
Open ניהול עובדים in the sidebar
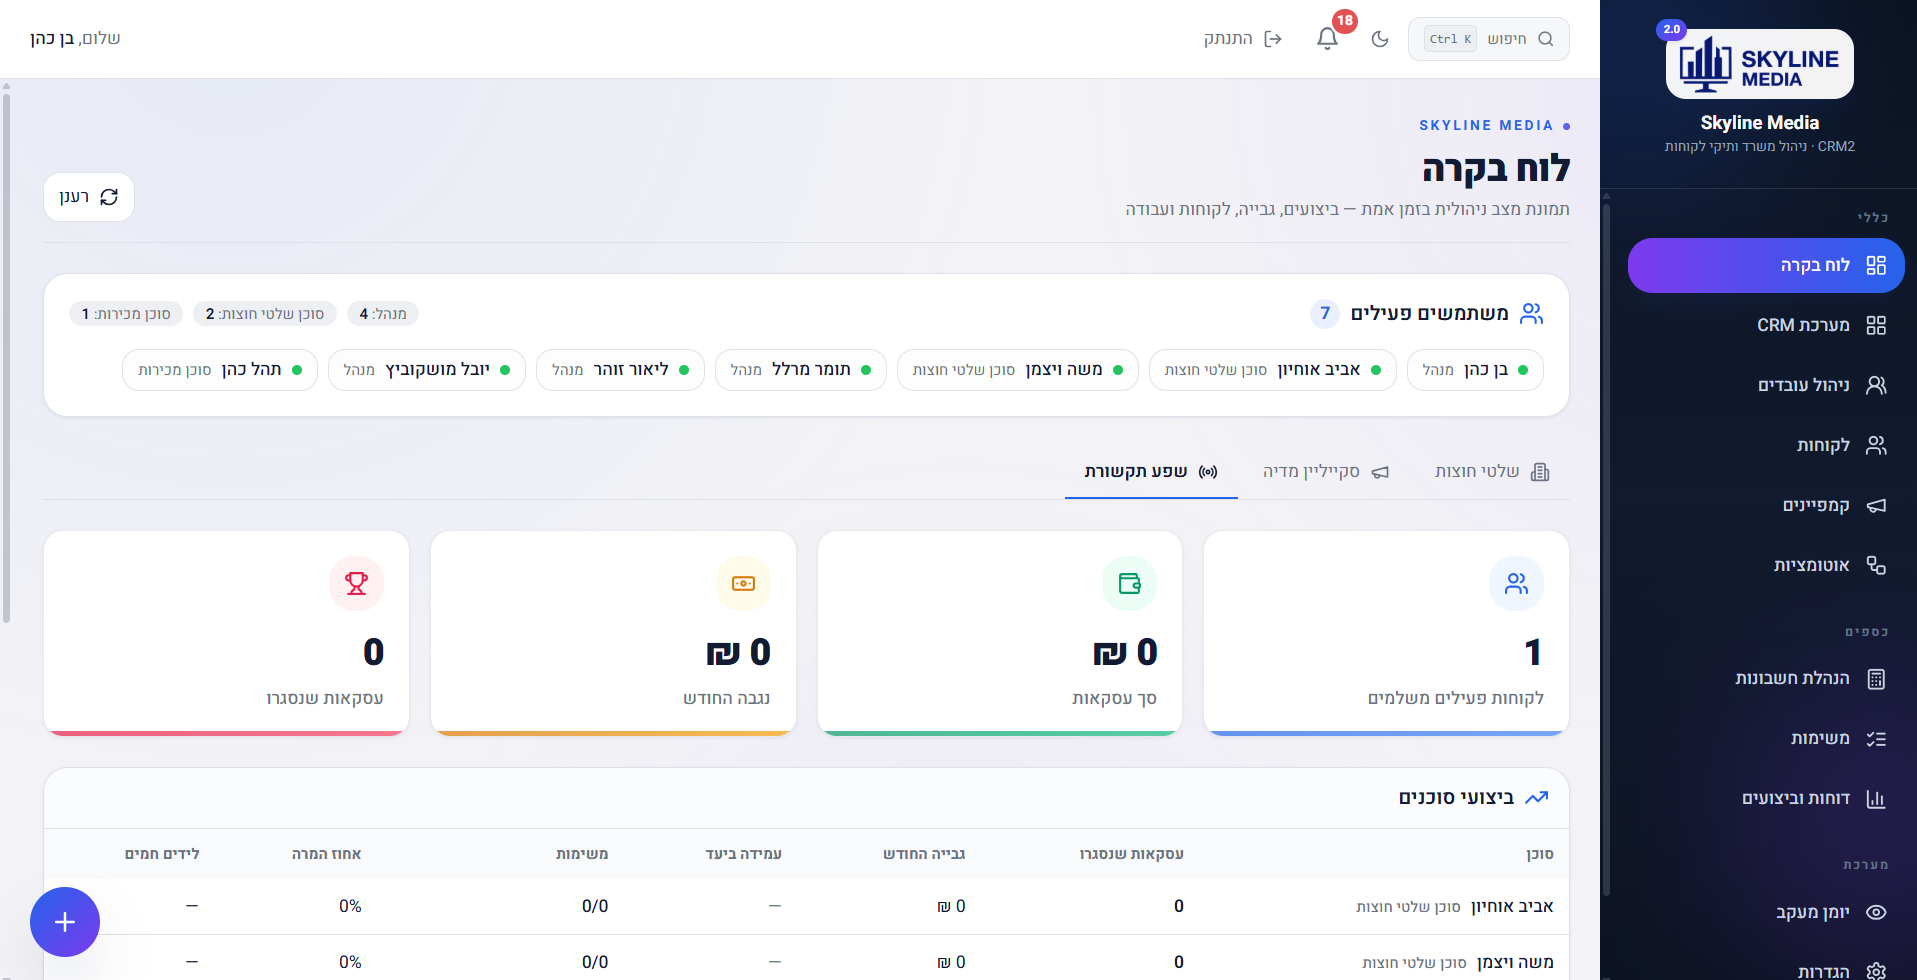(x=1766, y=385)
